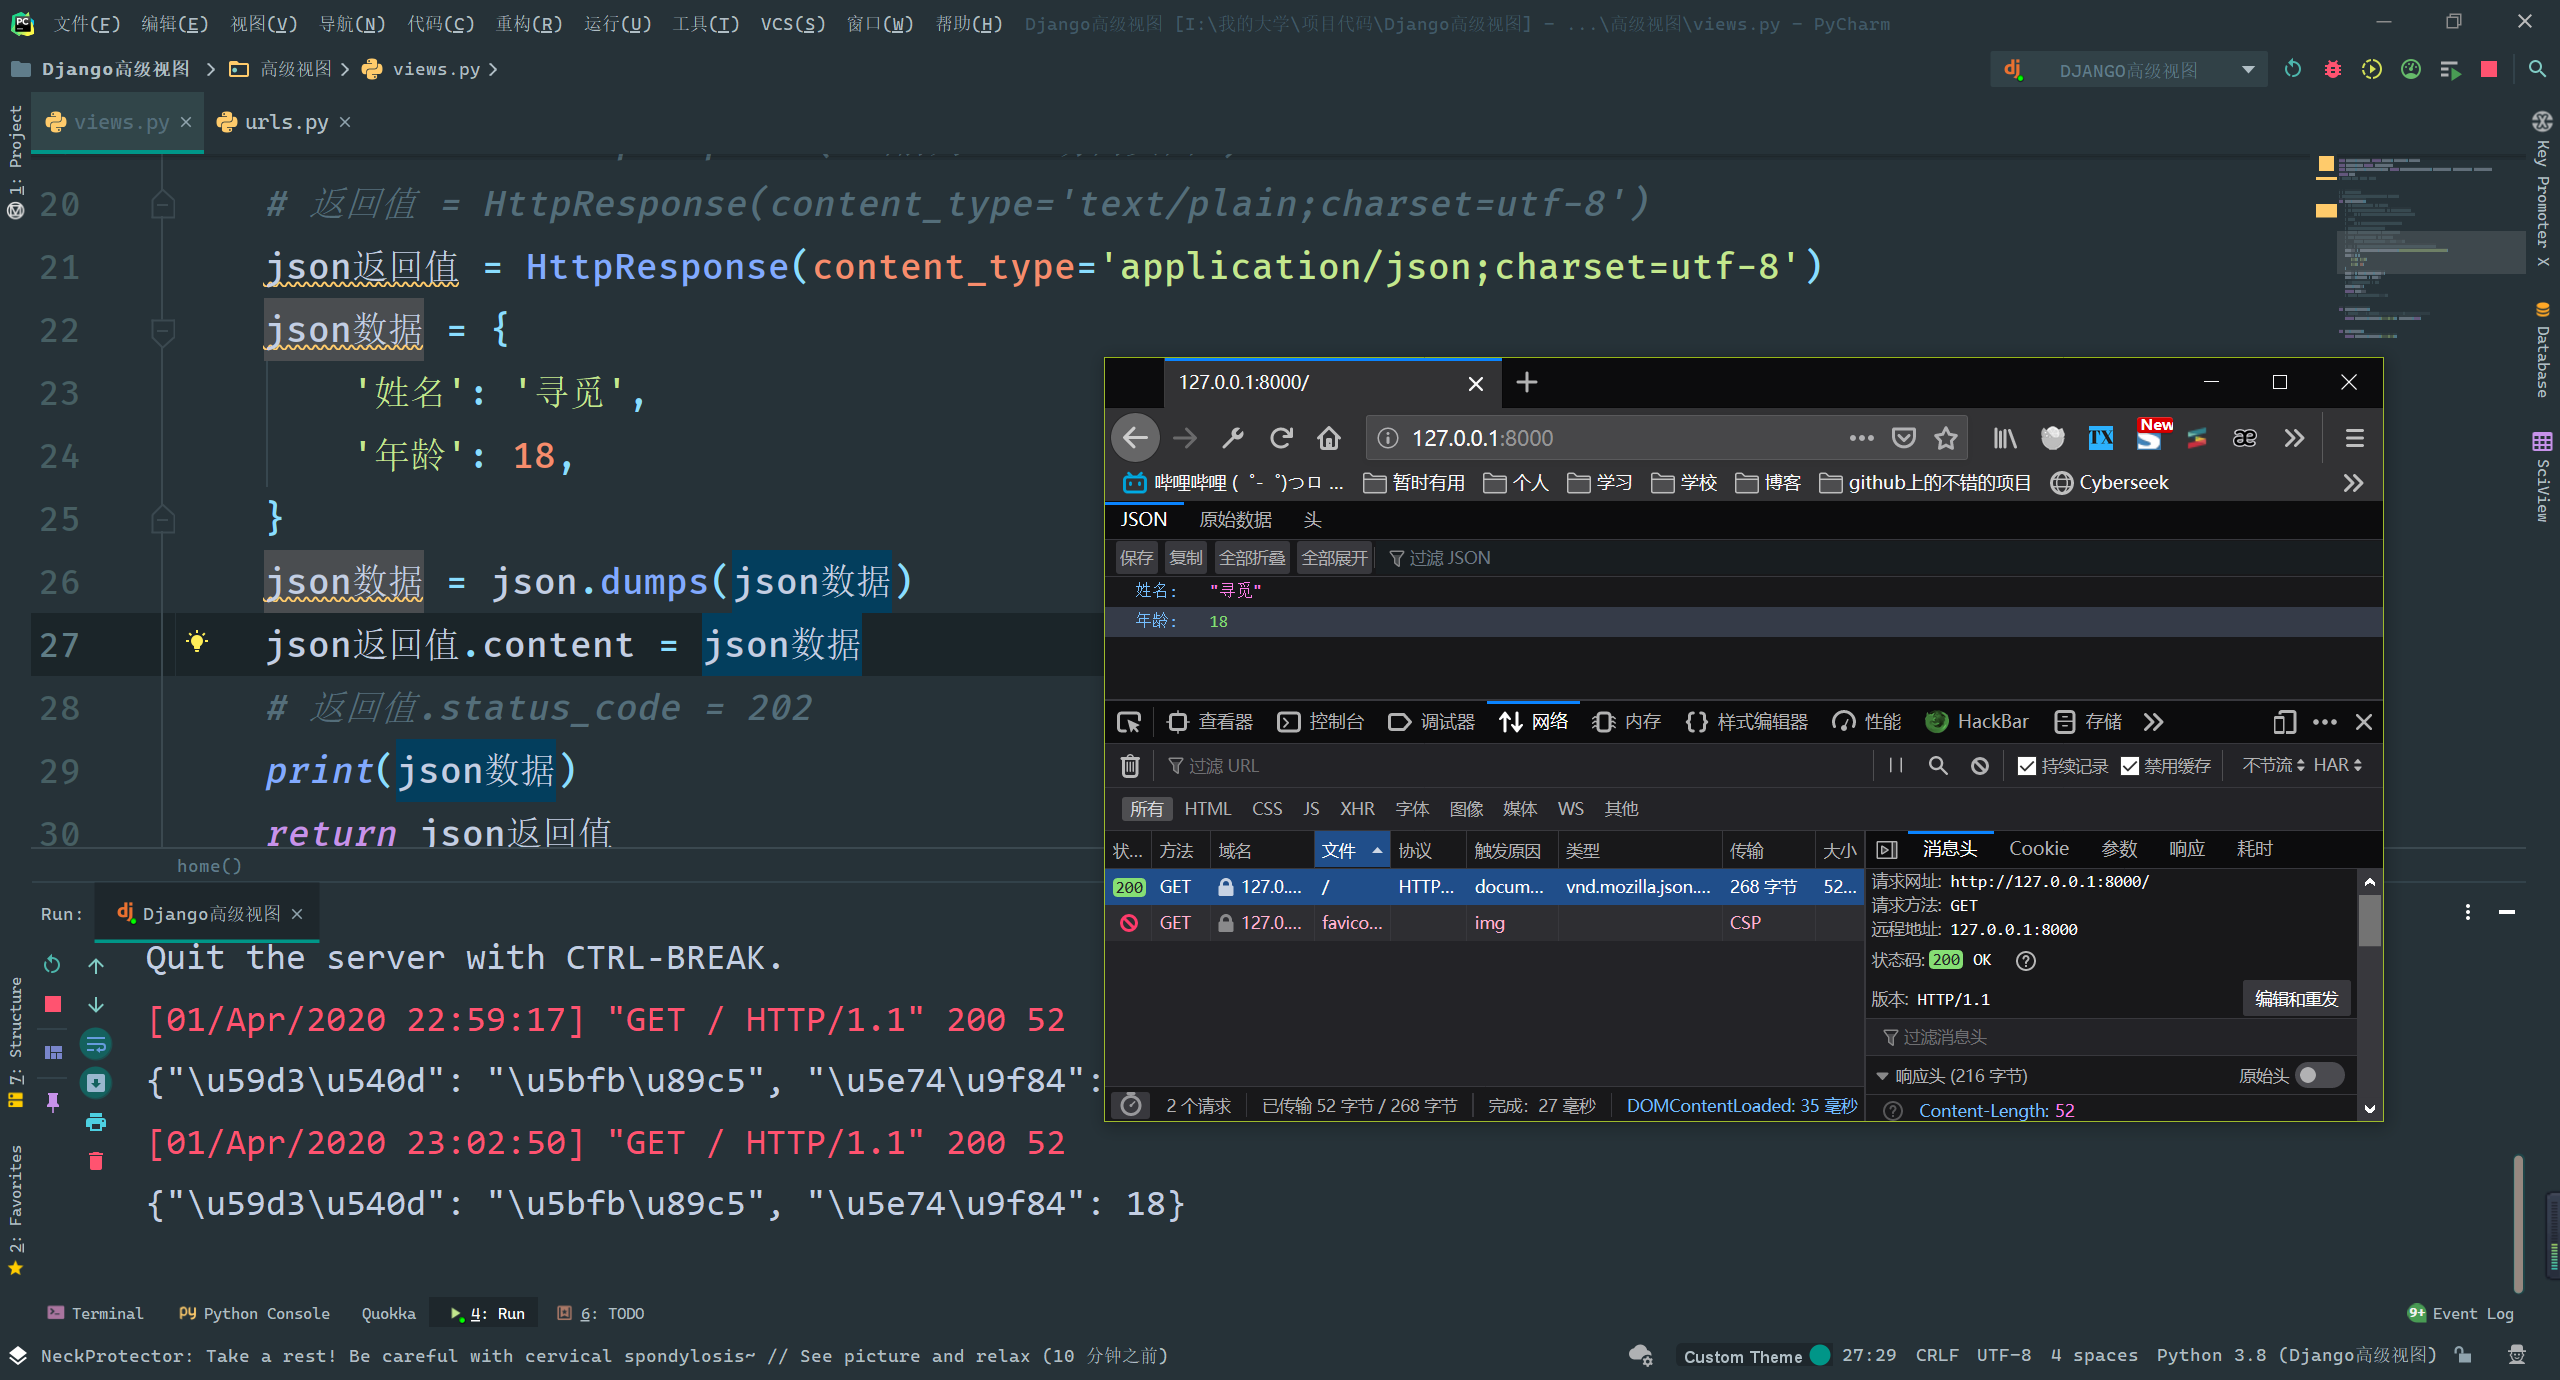
Task: Click the 编辑和重发 button
Action: pyautogui.click(x=2296, y=999)
